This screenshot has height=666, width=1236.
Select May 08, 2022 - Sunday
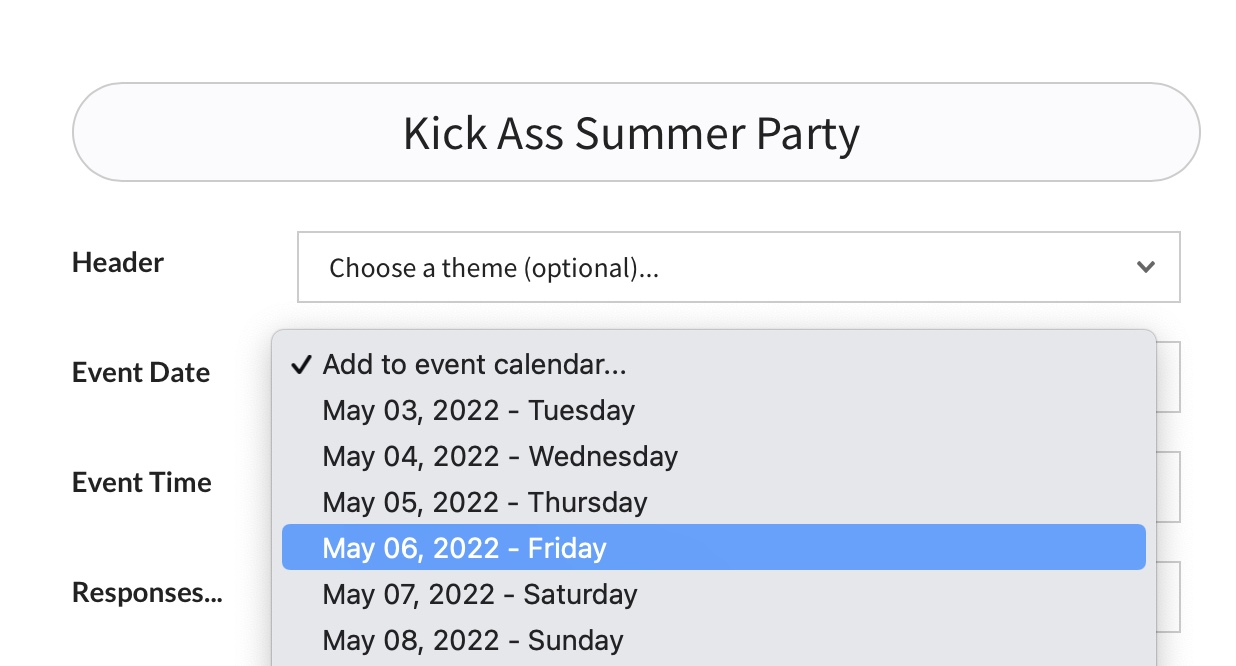click(x=473, y=640)
